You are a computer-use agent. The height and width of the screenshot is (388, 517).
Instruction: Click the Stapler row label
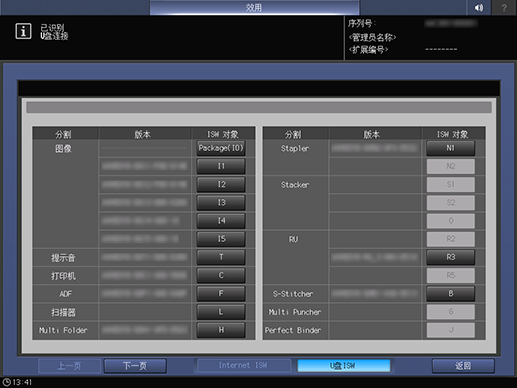[295, 149]
